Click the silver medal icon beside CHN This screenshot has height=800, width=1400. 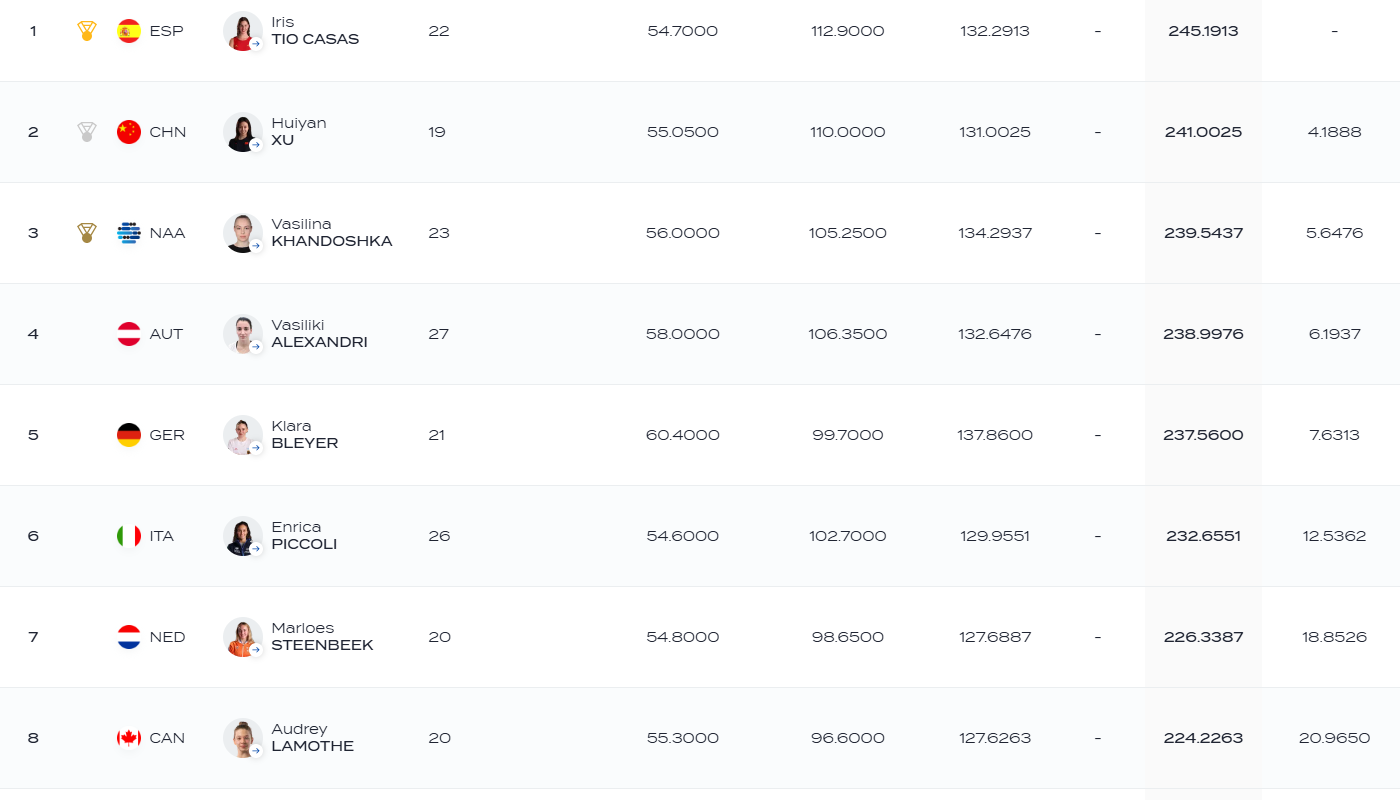coord(87,132)
